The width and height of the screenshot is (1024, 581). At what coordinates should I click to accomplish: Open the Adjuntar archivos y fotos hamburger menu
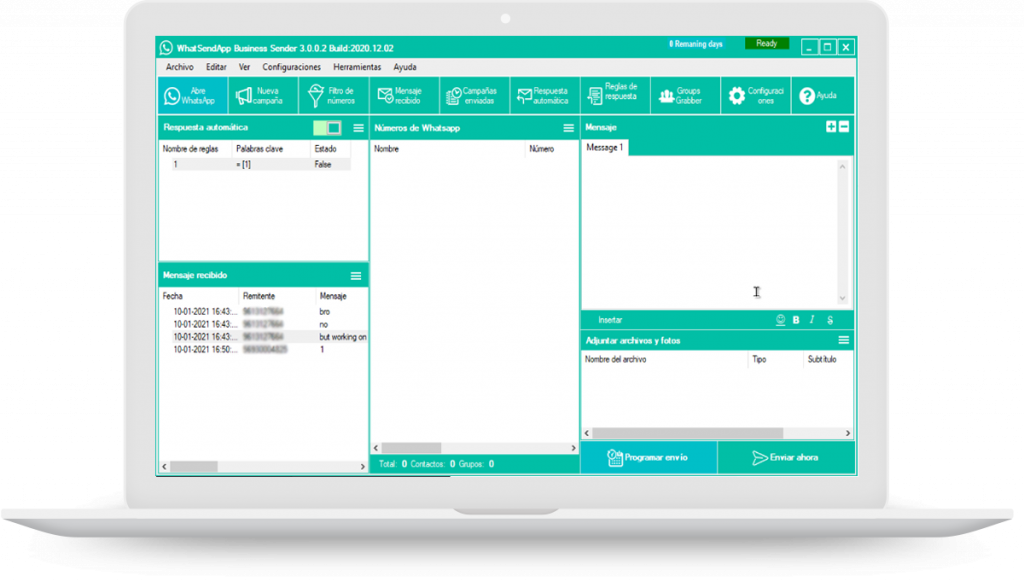[844, 340]
